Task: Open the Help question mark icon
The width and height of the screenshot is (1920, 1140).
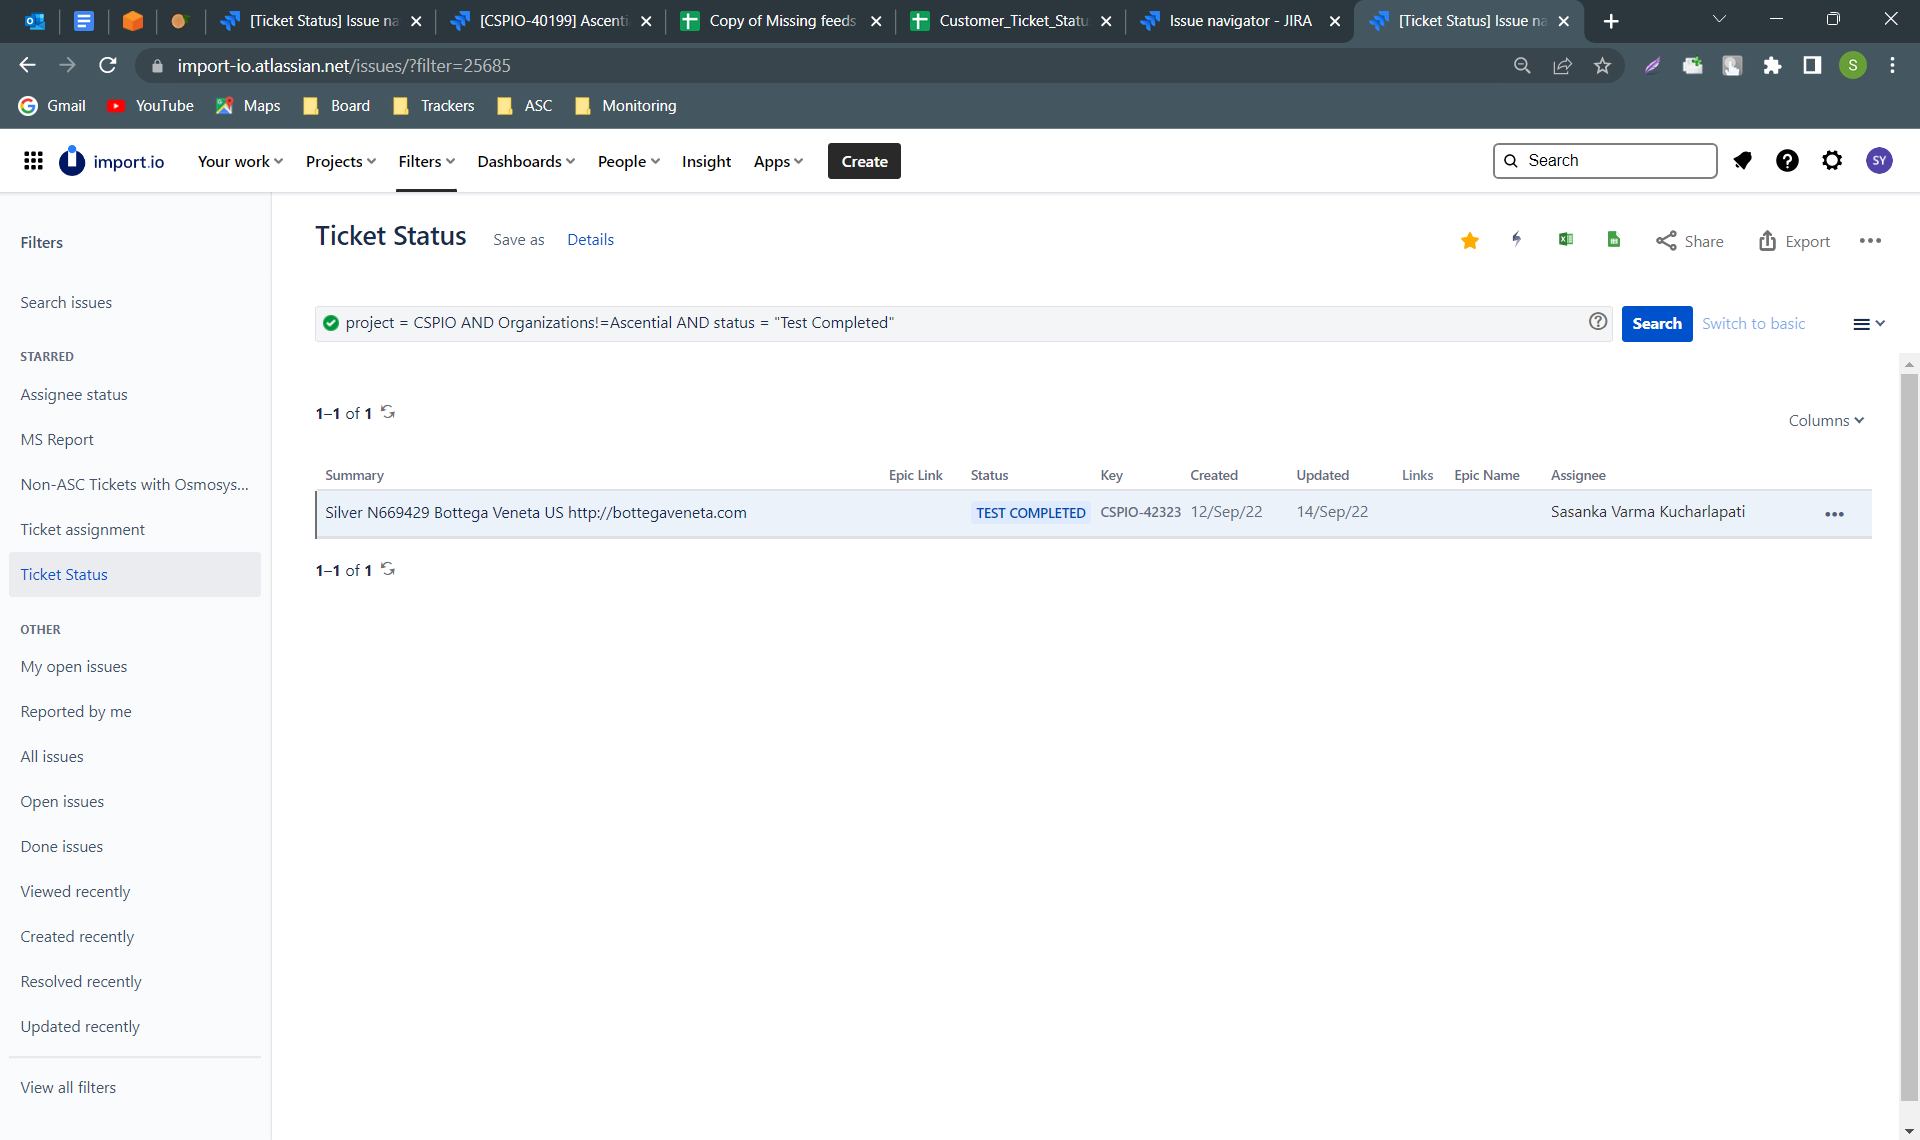Action: (1787, 161)
